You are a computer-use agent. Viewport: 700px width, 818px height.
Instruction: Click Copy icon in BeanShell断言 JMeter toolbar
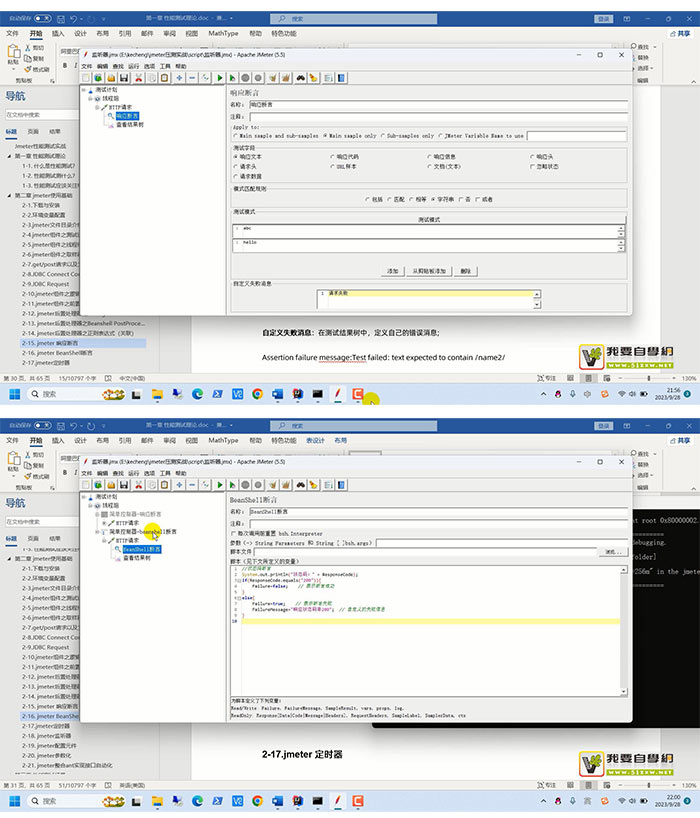pyautogui.click(x=151, y=485)
